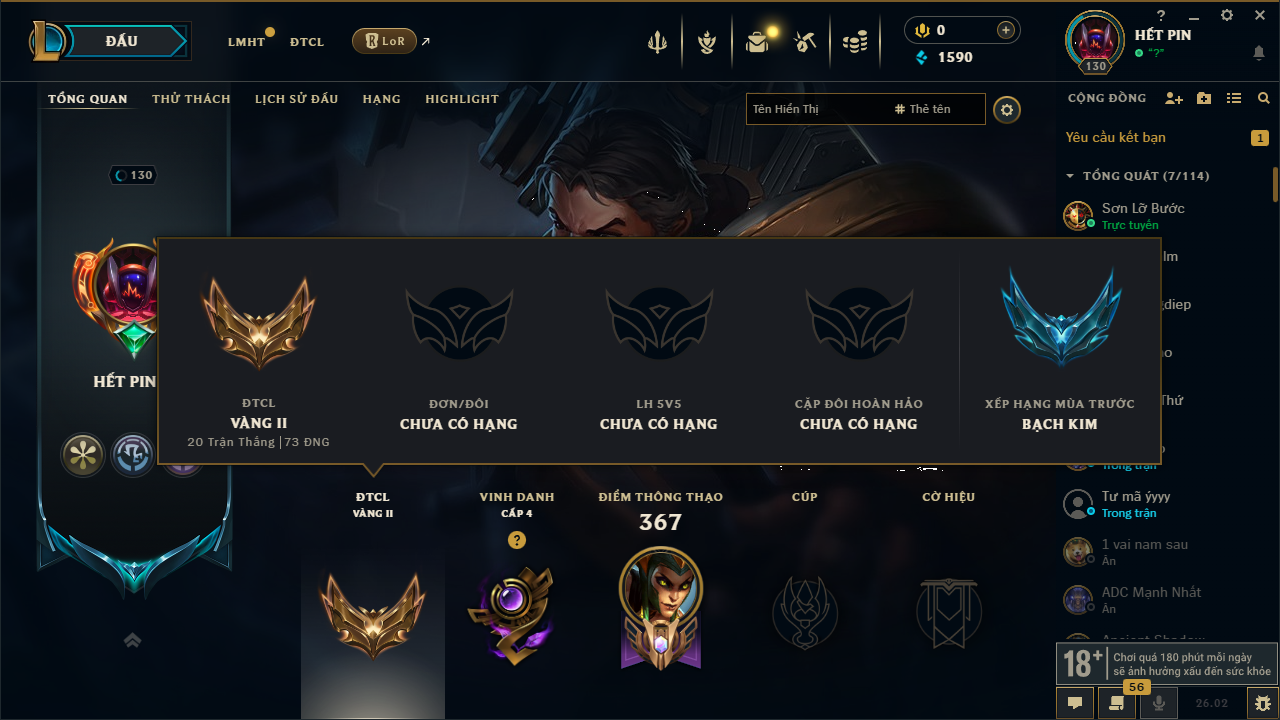Viewport: 1280px width, 720px height.
Task: Open the Loot chest icon
Action: coord(757,42)
